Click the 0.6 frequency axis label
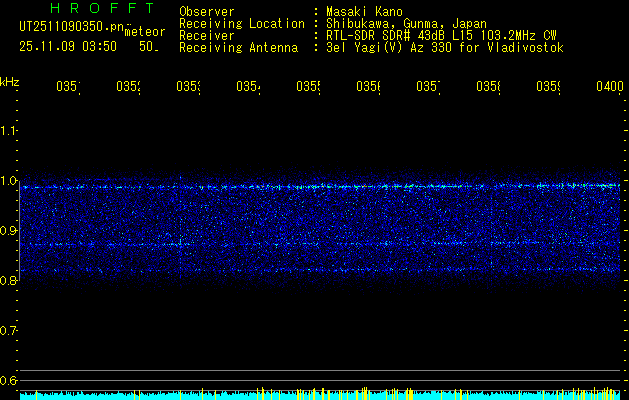This screenshot has width=629, height=400. 8,381
